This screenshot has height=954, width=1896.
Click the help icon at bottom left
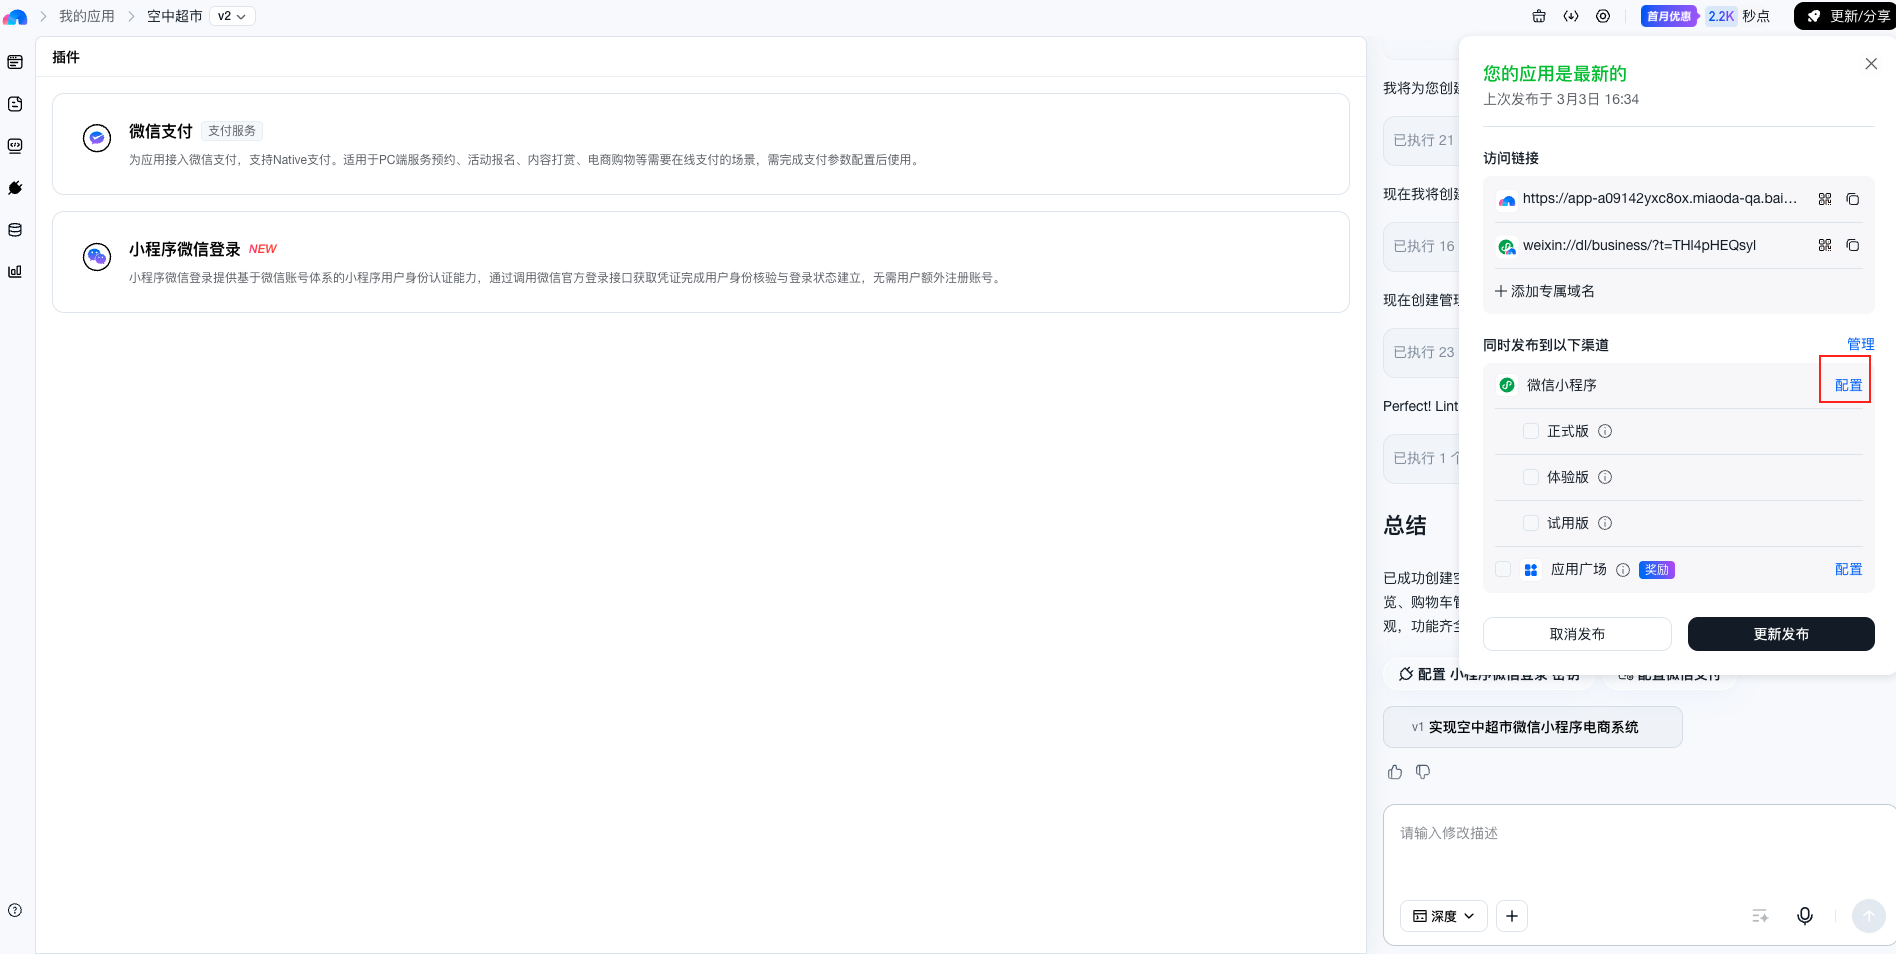(15, 910)
